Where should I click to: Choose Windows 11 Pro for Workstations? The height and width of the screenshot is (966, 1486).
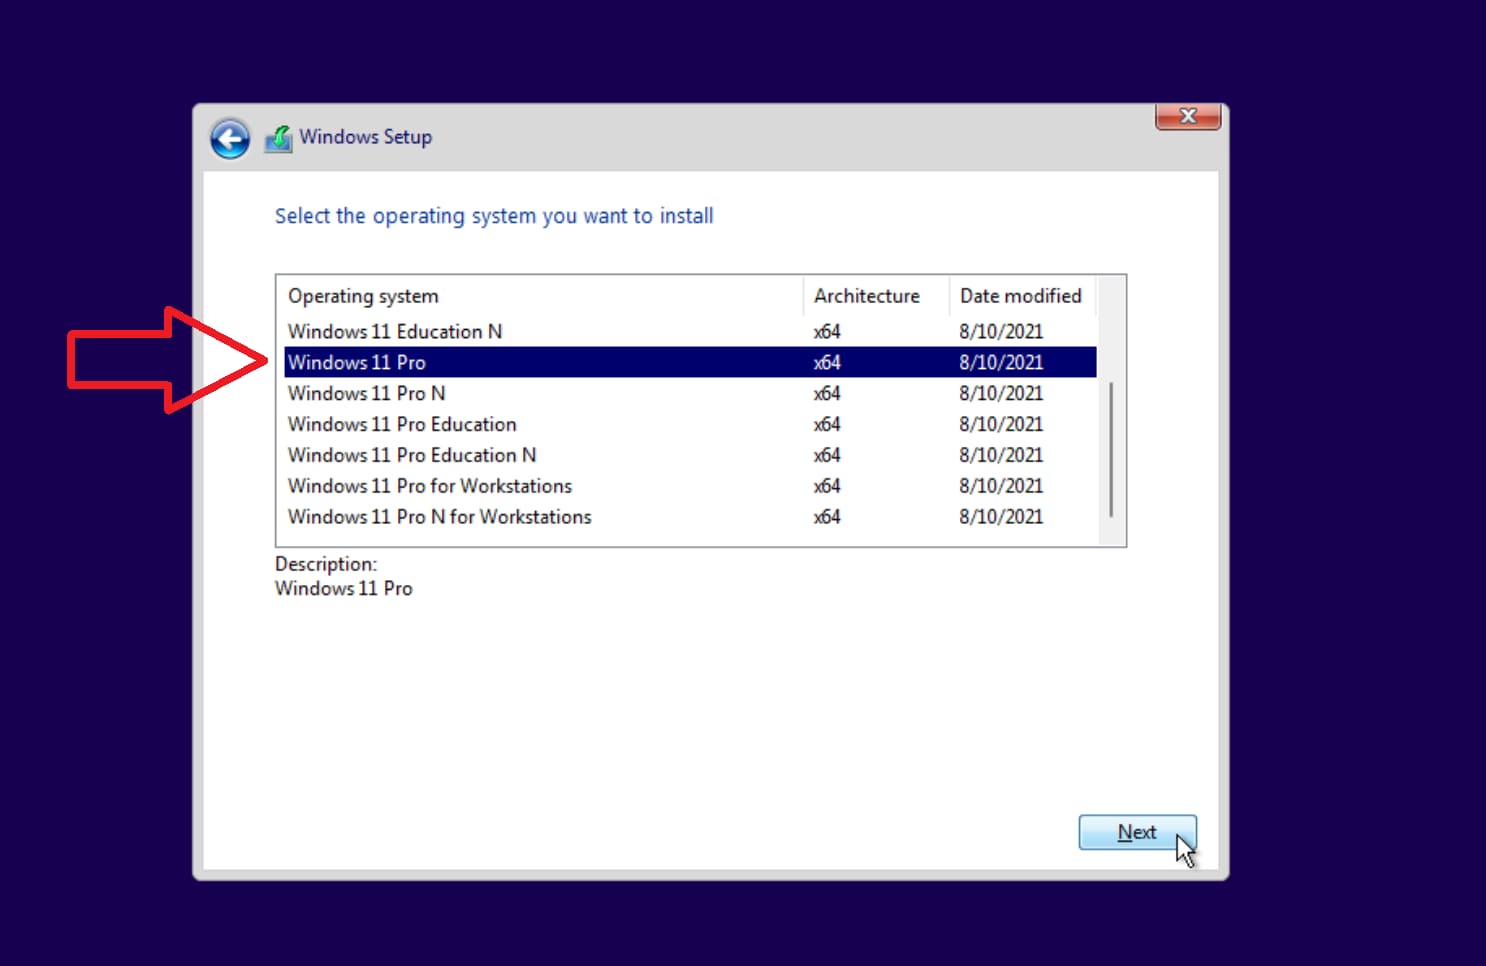tap(430, 486)
